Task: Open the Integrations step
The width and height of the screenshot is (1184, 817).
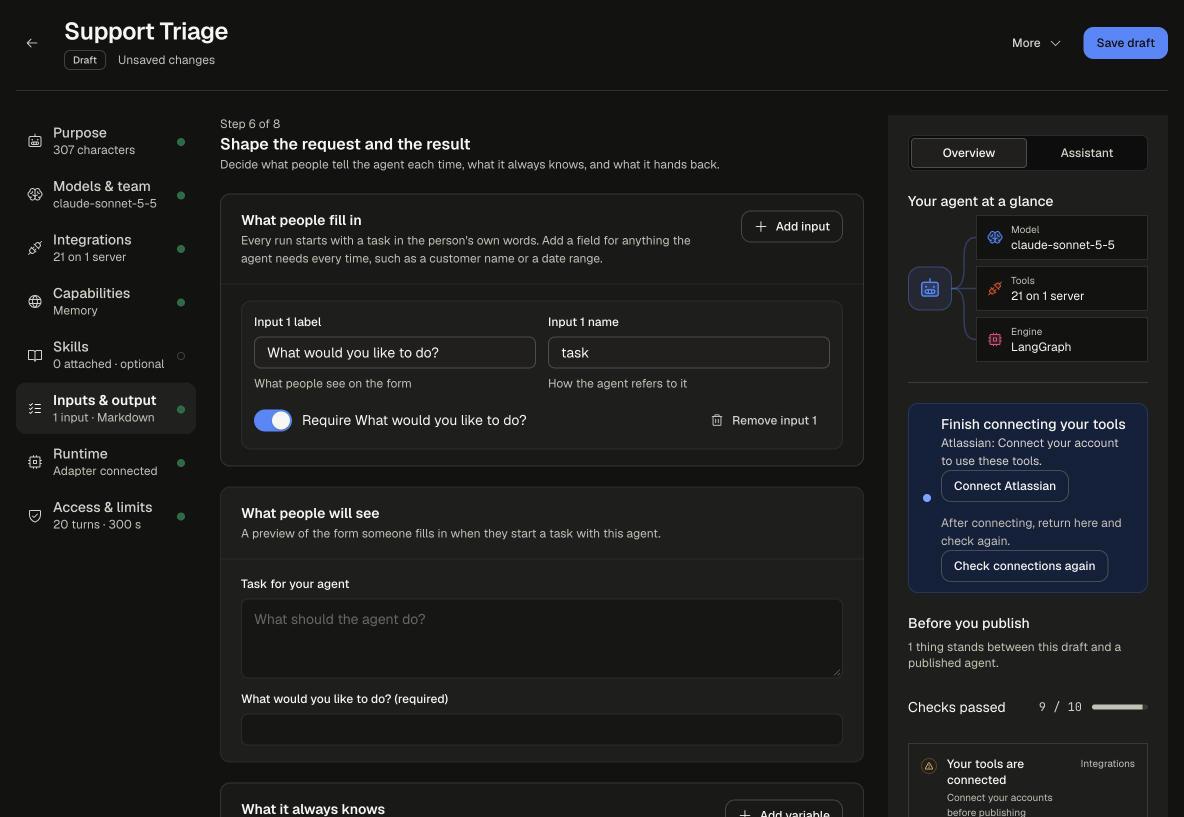Action: [106, 248]
